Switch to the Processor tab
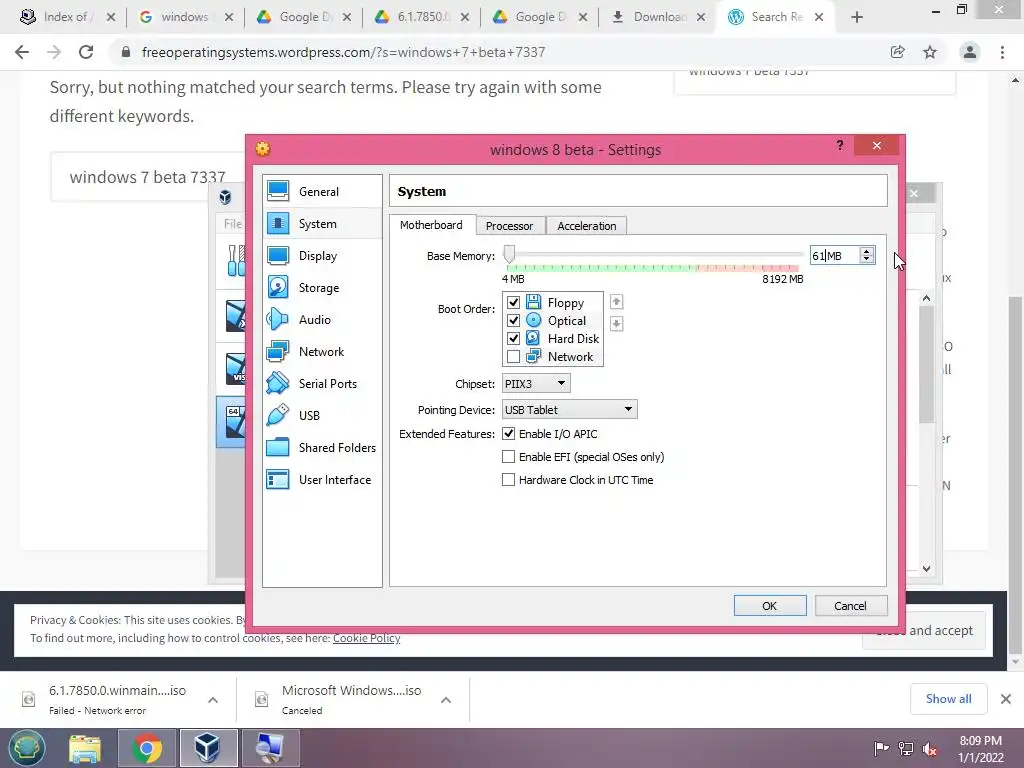This screenshot has height=768, width=1024. (x=509, y=226)
